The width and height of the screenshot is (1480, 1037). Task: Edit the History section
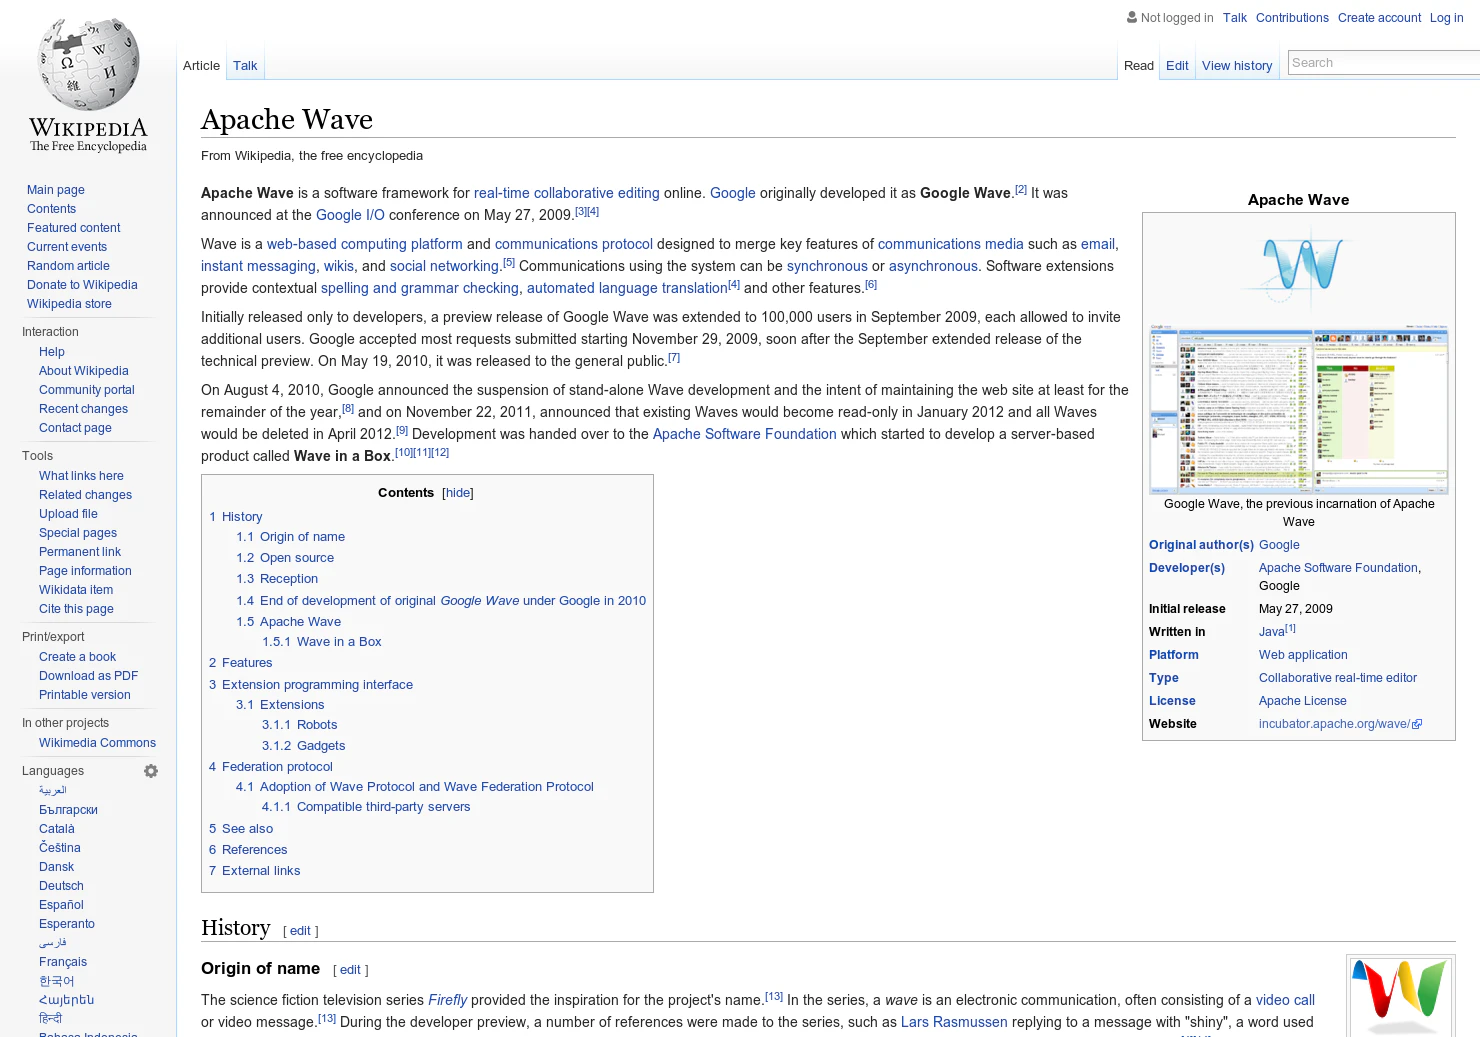(x=300, y=931)
